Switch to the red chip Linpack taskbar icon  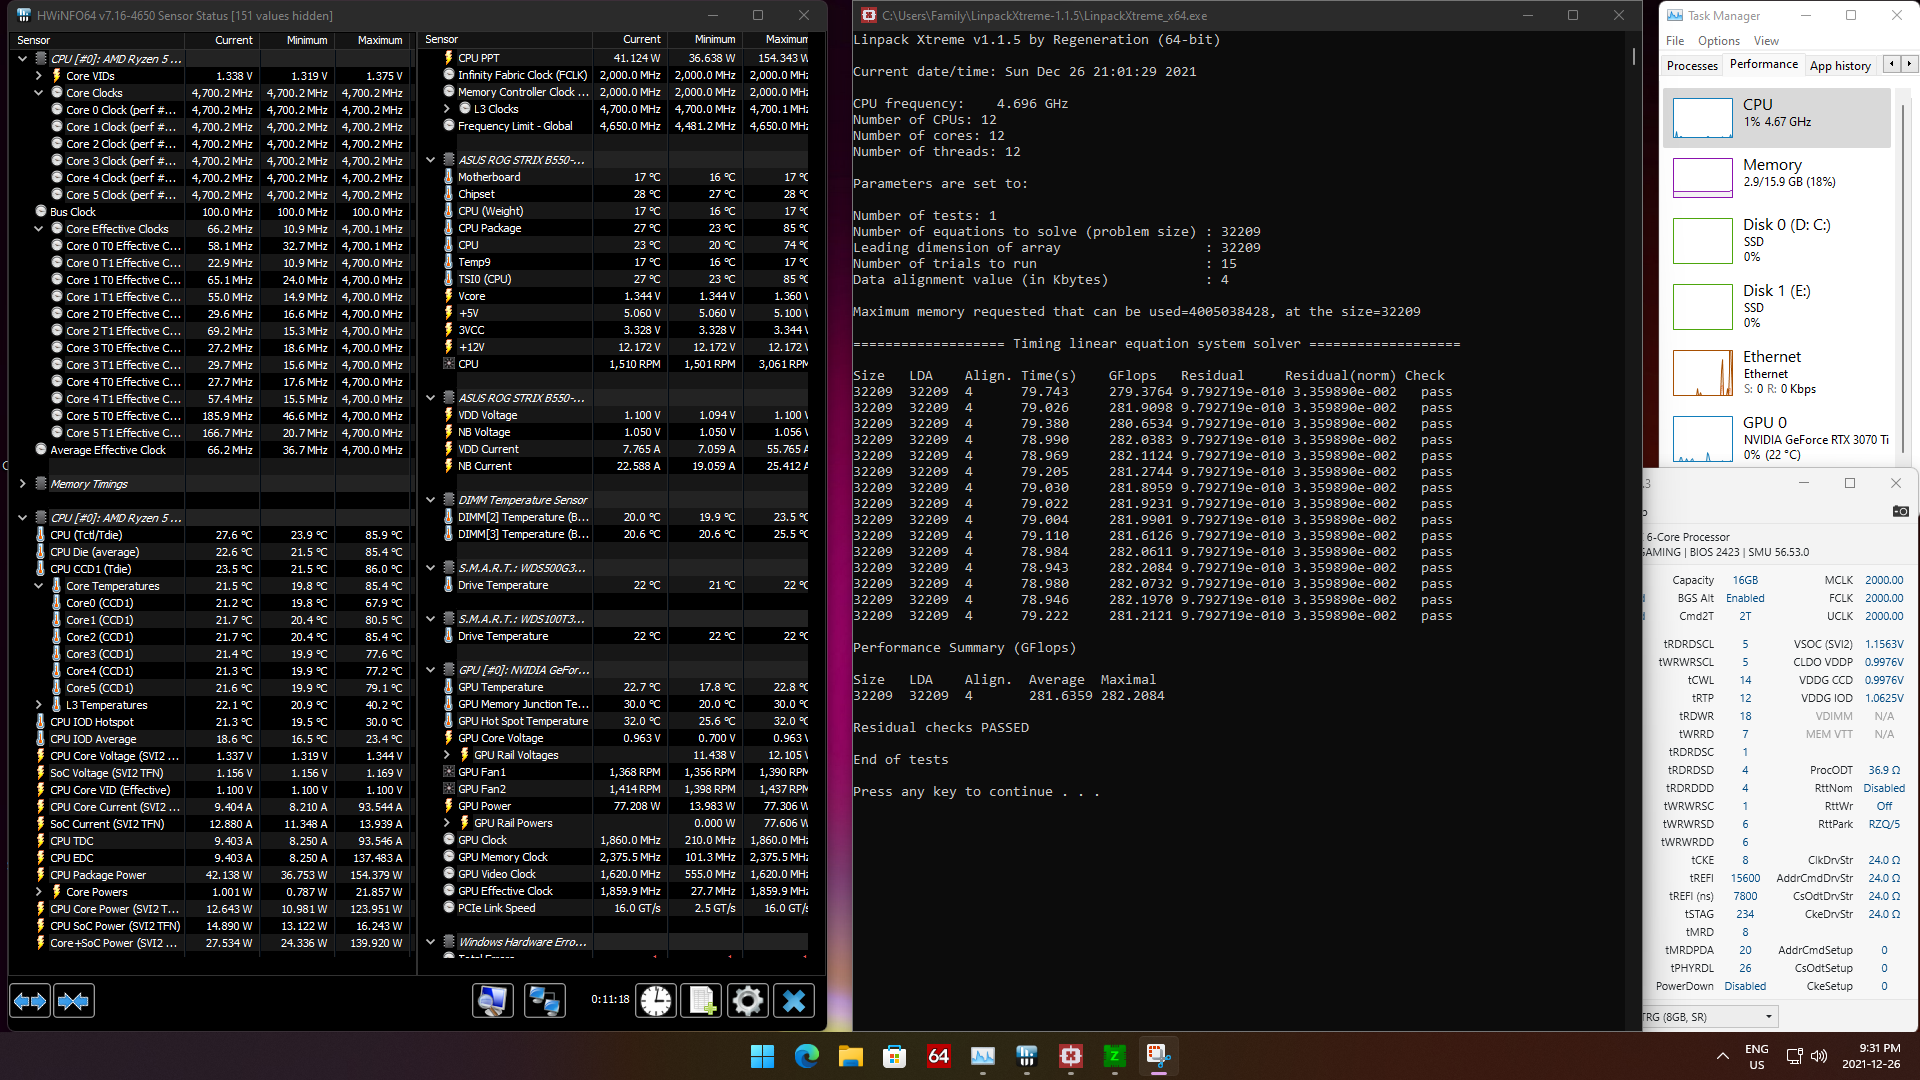pyautogui.click(x=1071, y=1056)
